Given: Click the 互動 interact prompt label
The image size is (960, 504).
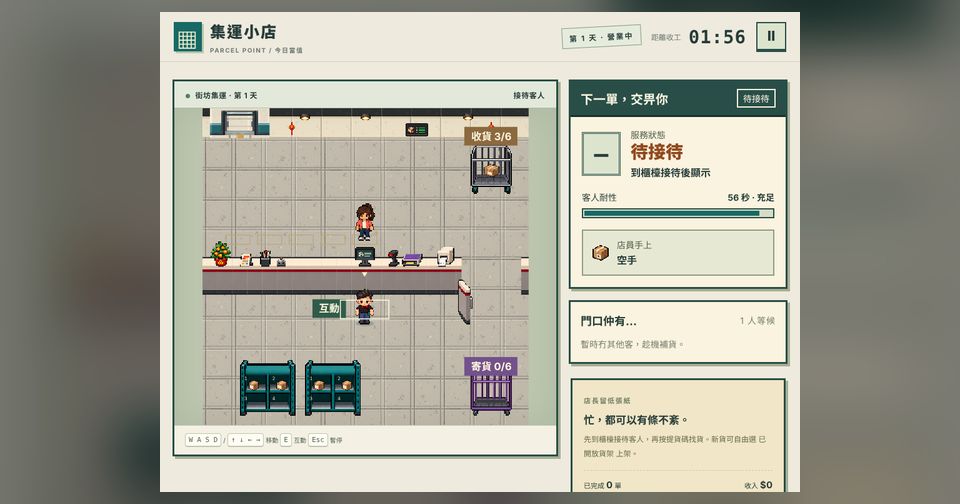Looking at the screenshot, I should coord(329,308).
